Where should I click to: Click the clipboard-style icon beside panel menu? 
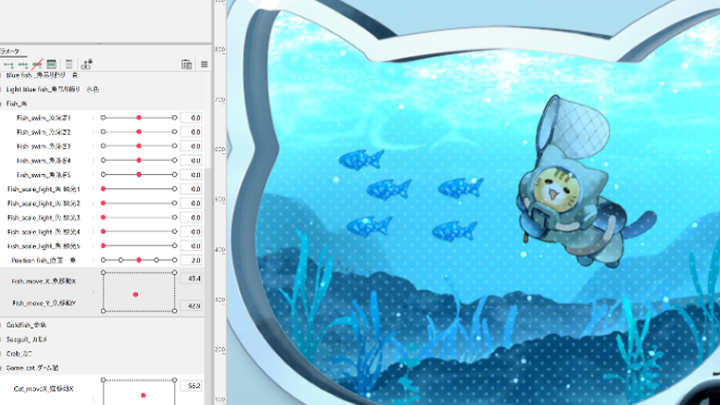pyautogui.click(x=186, y=64)
